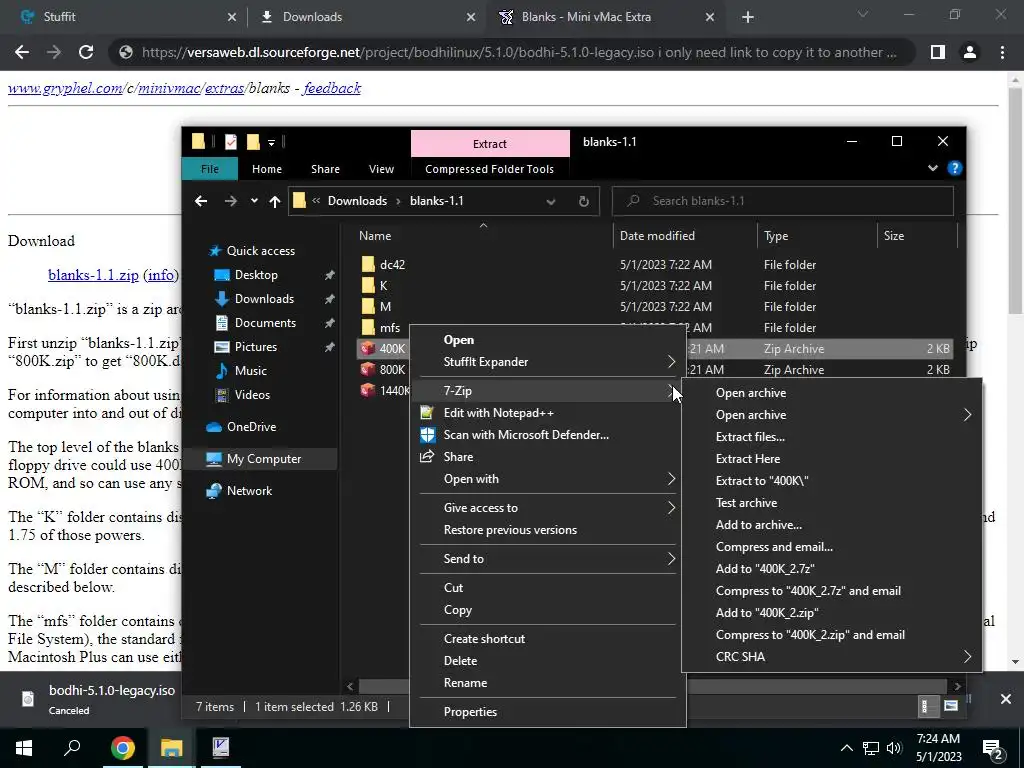The image size is (1024, 768).
Task: Open Videos in Explorer sidebar
Action: tap(252, 394)
